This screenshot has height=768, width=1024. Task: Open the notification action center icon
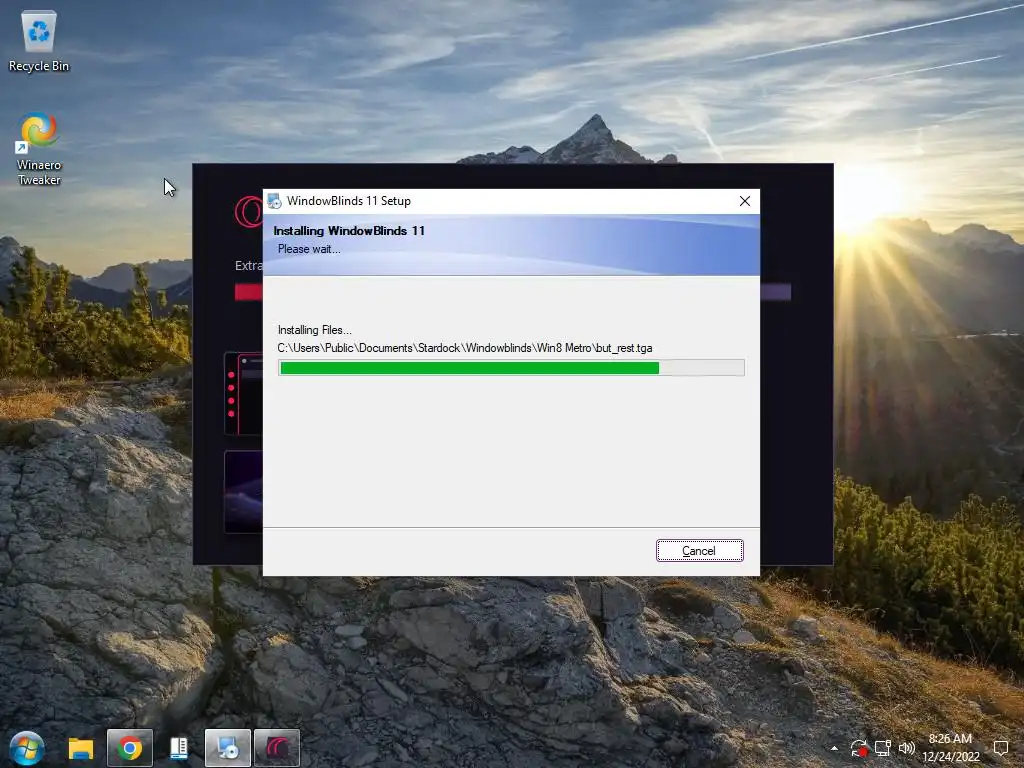(1000, 748)
